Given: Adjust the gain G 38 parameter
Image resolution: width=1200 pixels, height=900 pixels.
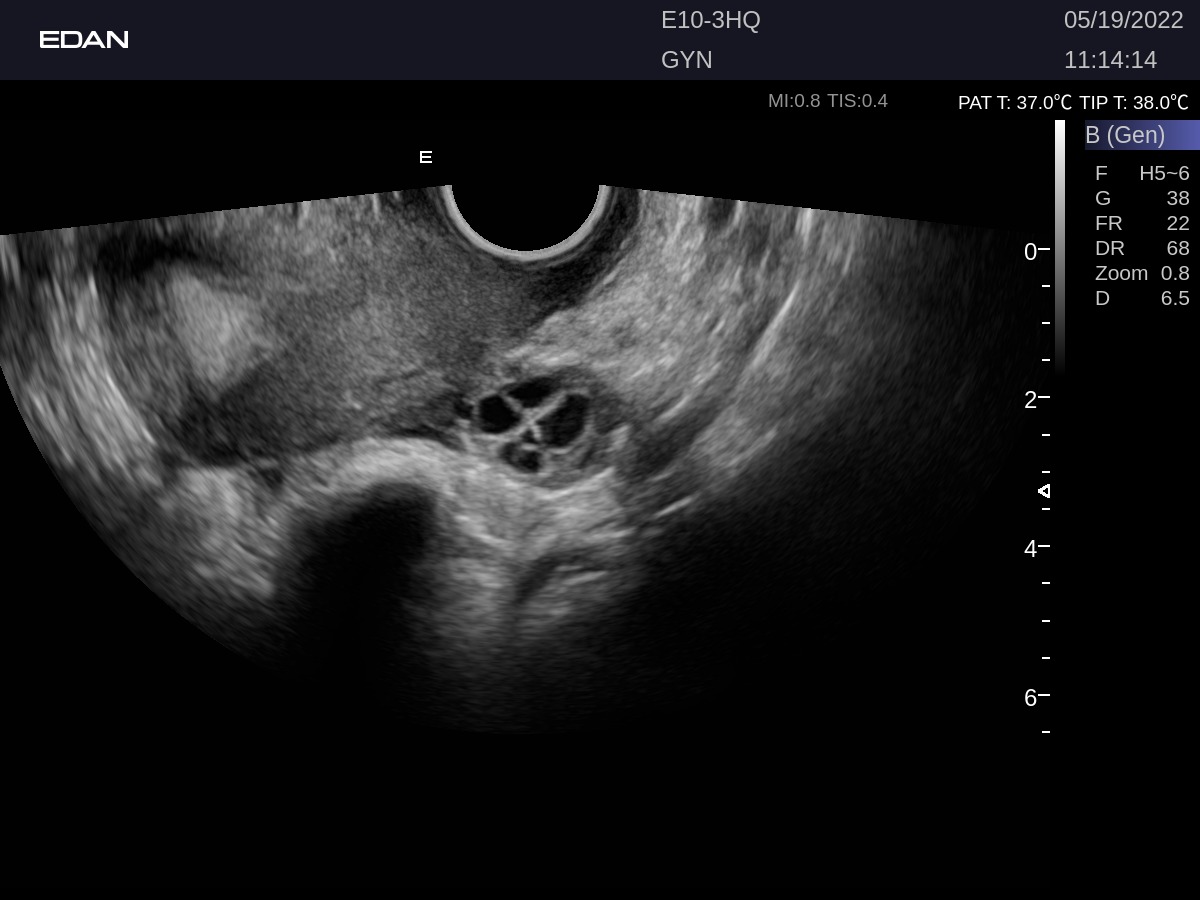Looking at the screenshot, I should coord(1142,198).
